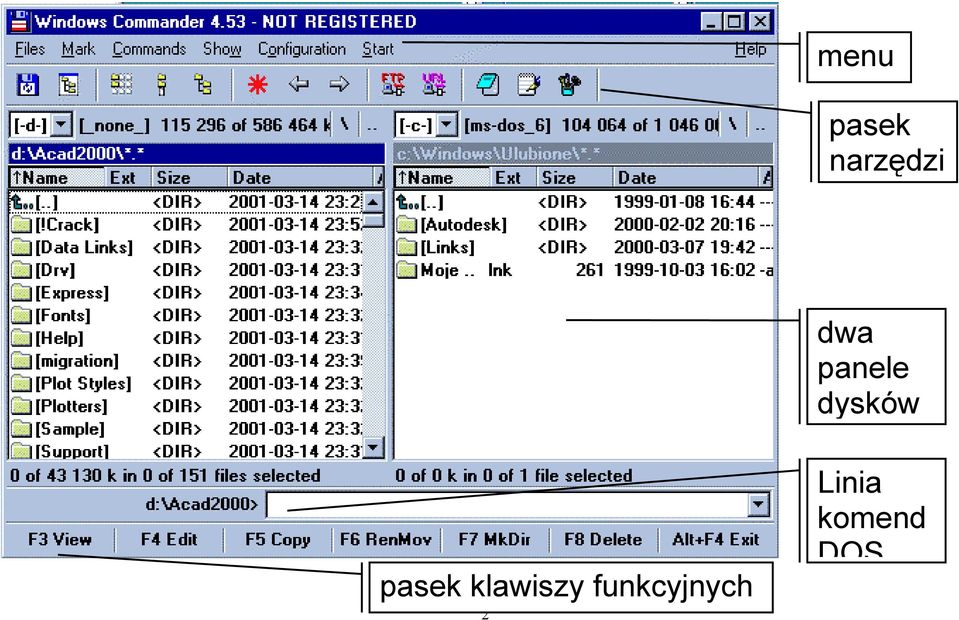Expand the command line history dropdown
Screen dimensions: 959x620
pos(758,504)
